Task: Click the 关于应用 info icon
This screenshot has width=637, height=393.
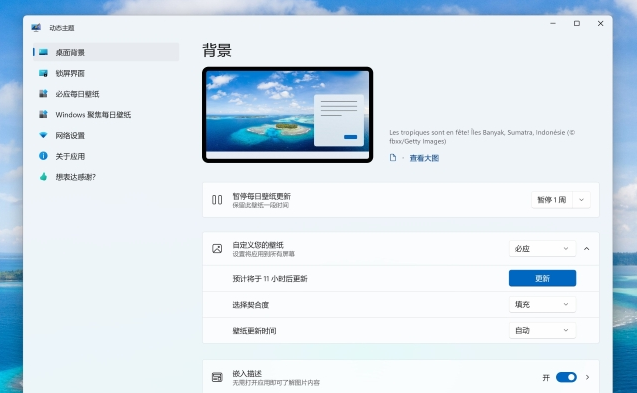Action: pyautogui.click(x=43, y=156)
